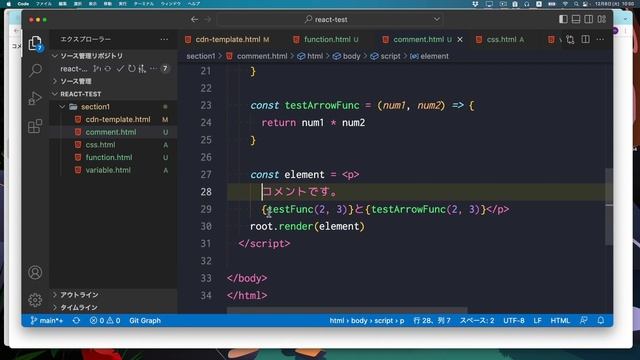Click the vertical editor scrollbar
This screenshot has height=360, width=640.
(609, 206)
